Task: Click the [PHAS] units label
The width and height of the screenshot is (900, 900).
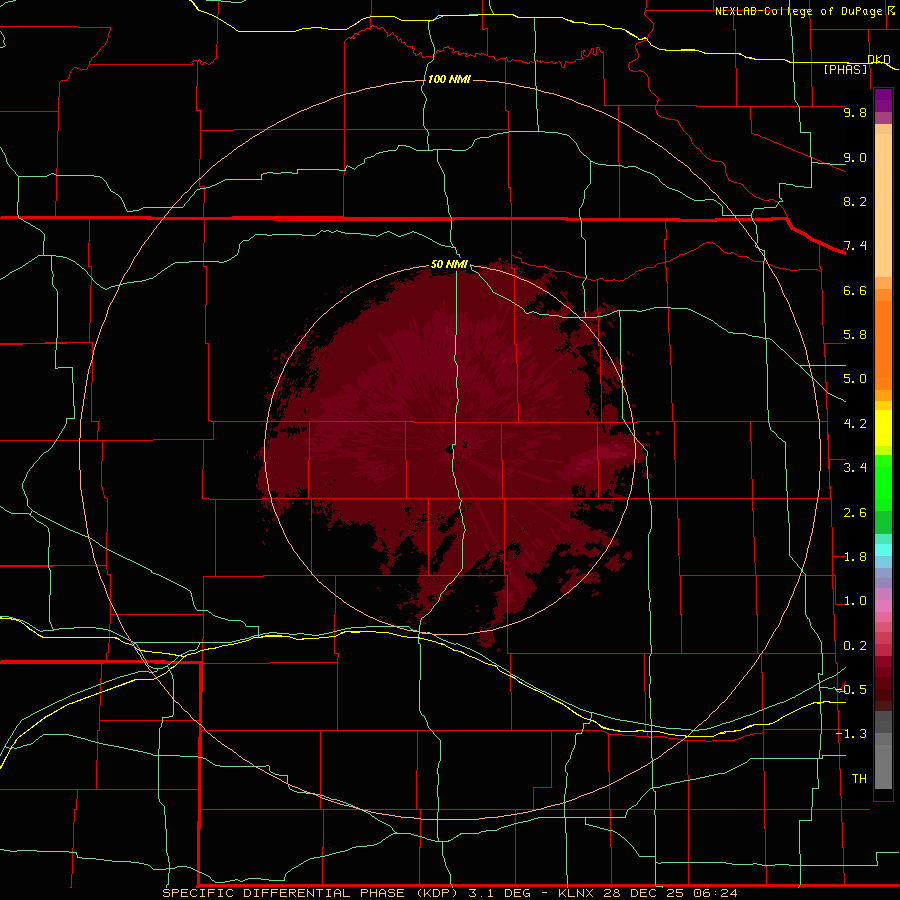Action: (845, 70)
